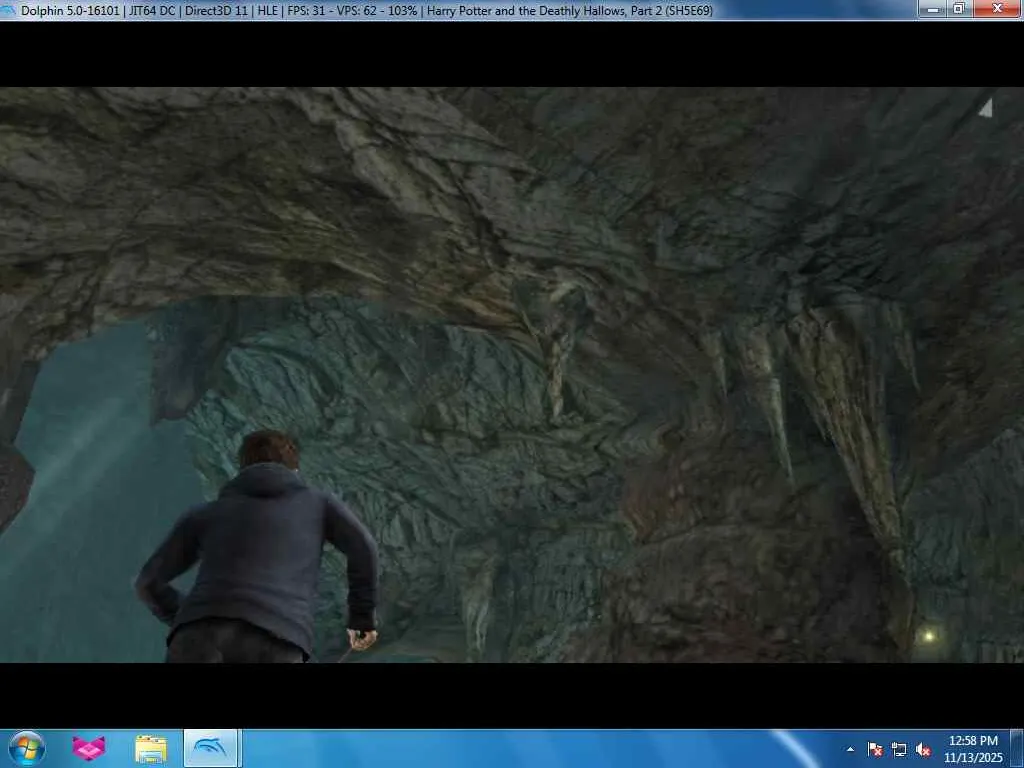Open the clock showing 12:58 PM
This screenshot has height=768, width=1024.
click(973, 749)
